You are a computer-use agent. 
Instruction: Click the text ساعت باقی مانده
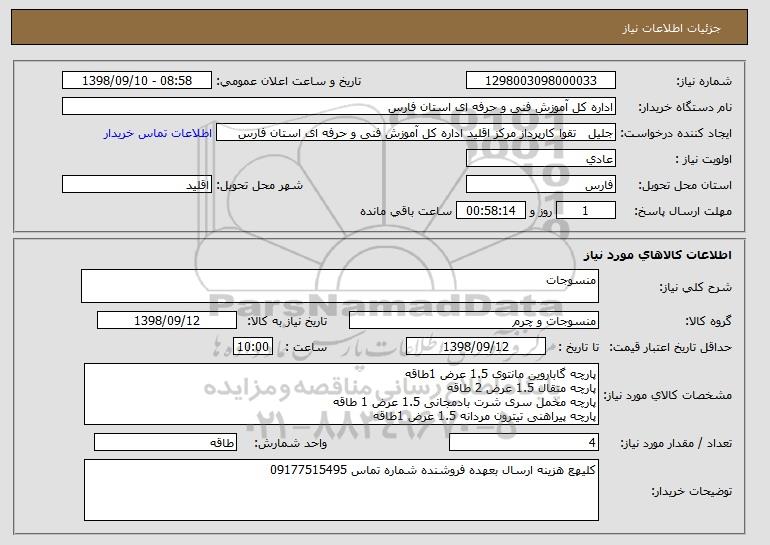coord(406,211)
